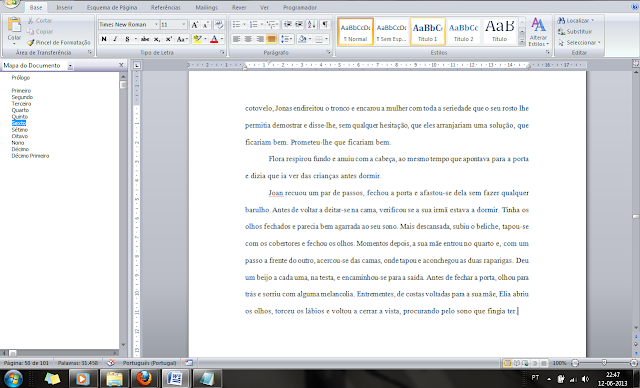The image size is (640, 388).
Task: Apply the Sem Esp... style
Action: click(391, 31)
